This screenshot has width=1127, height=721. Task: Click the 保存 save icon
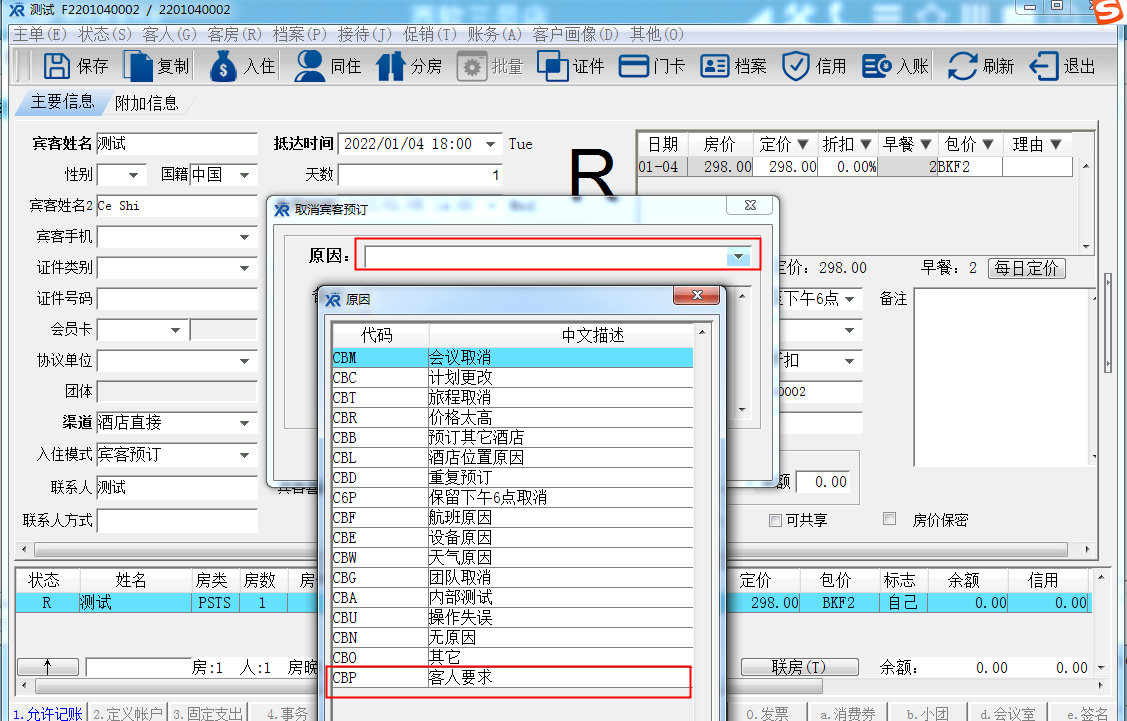57,66
